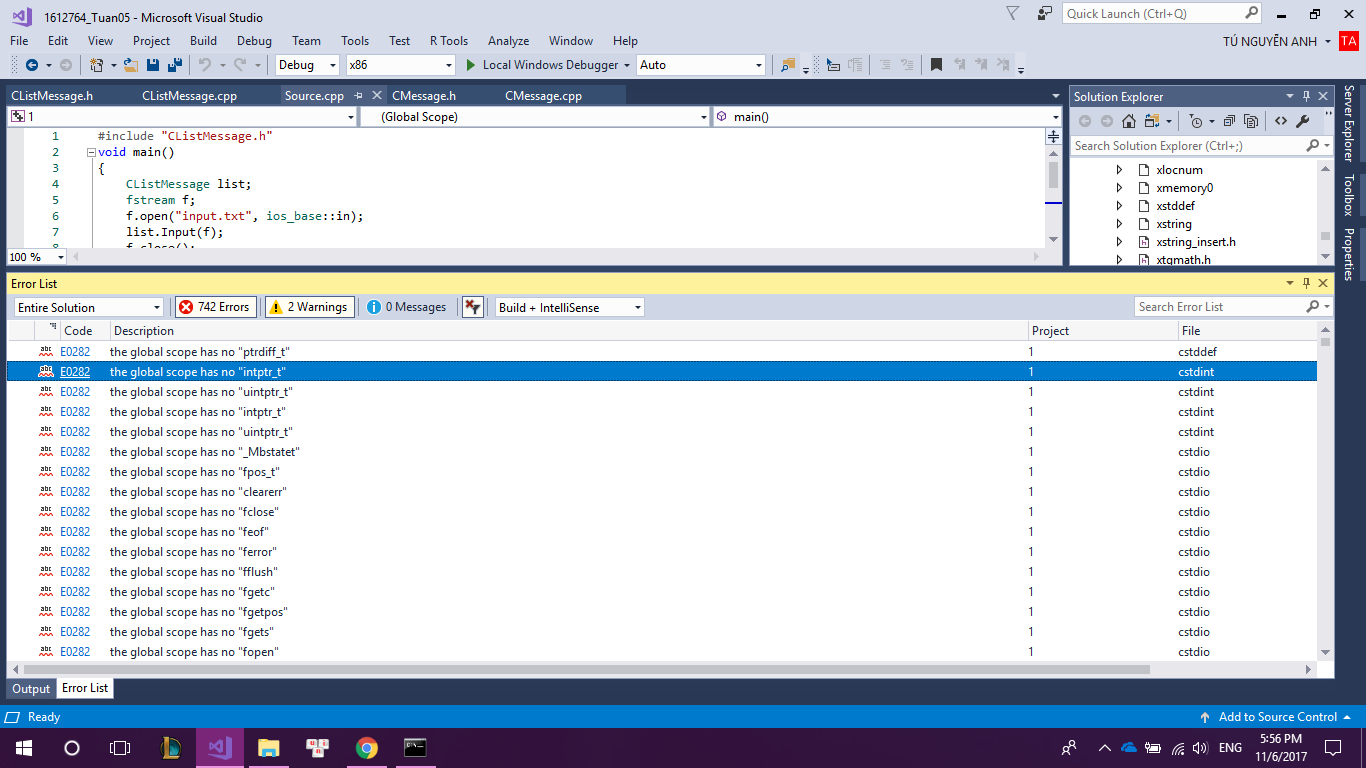Click the Undo toolbar arrow
Image resolution: width=1366 pixels, height=768 pixels.
coord(204,65)
